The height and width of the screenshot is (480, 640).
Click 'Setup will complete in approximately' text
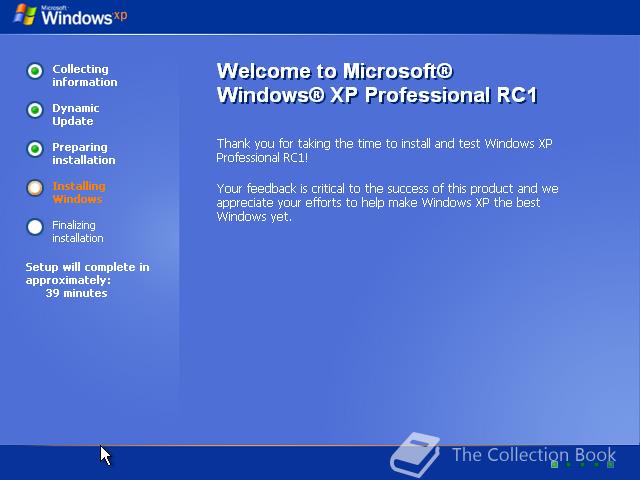point(87,273)
